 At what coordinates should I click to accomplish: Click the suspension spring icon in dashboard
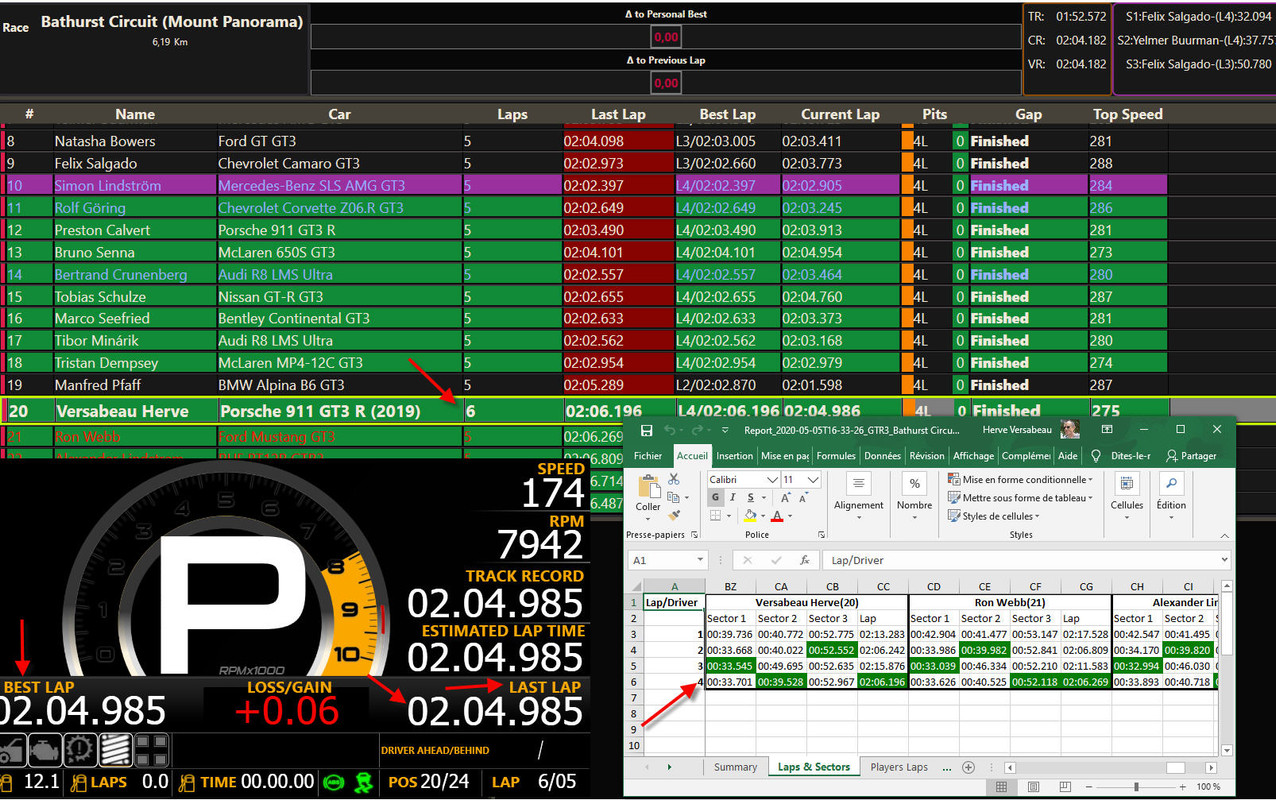click(x=116, y=749)
